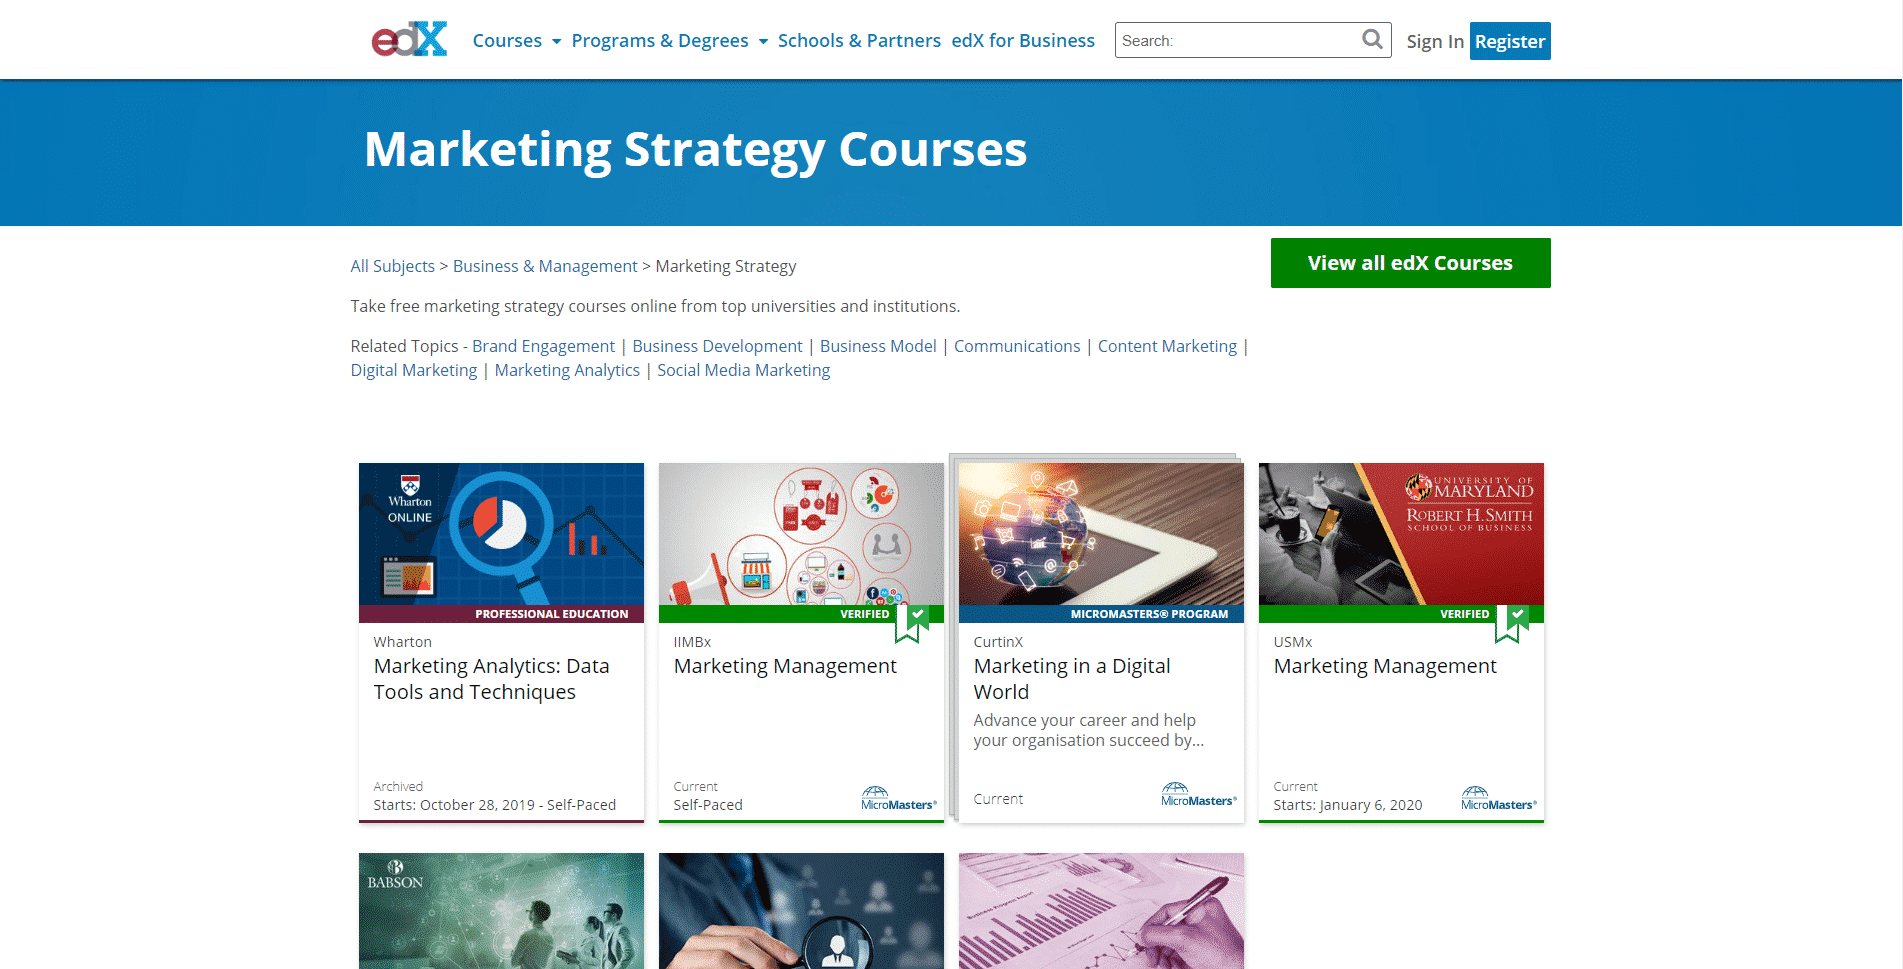Click the CurtinX tablet globe thumbnail
This screenshot has width=1903, height=969.
[1101, 534]
